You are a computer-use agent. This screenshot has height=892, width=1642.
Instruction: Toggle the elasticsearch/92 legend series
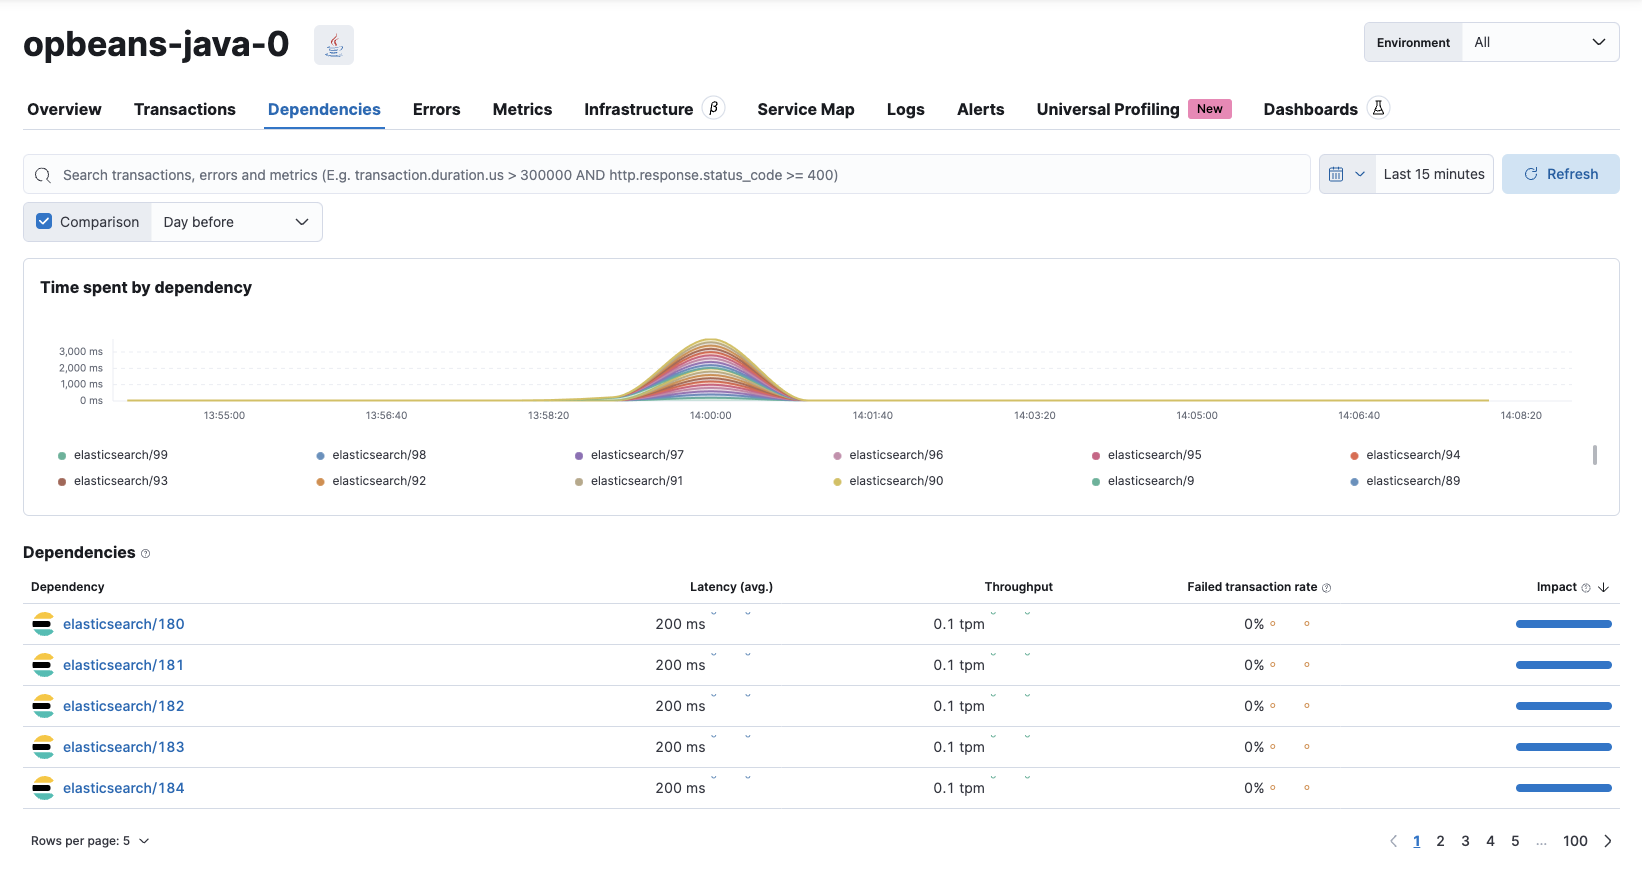[x=371, y=481]
